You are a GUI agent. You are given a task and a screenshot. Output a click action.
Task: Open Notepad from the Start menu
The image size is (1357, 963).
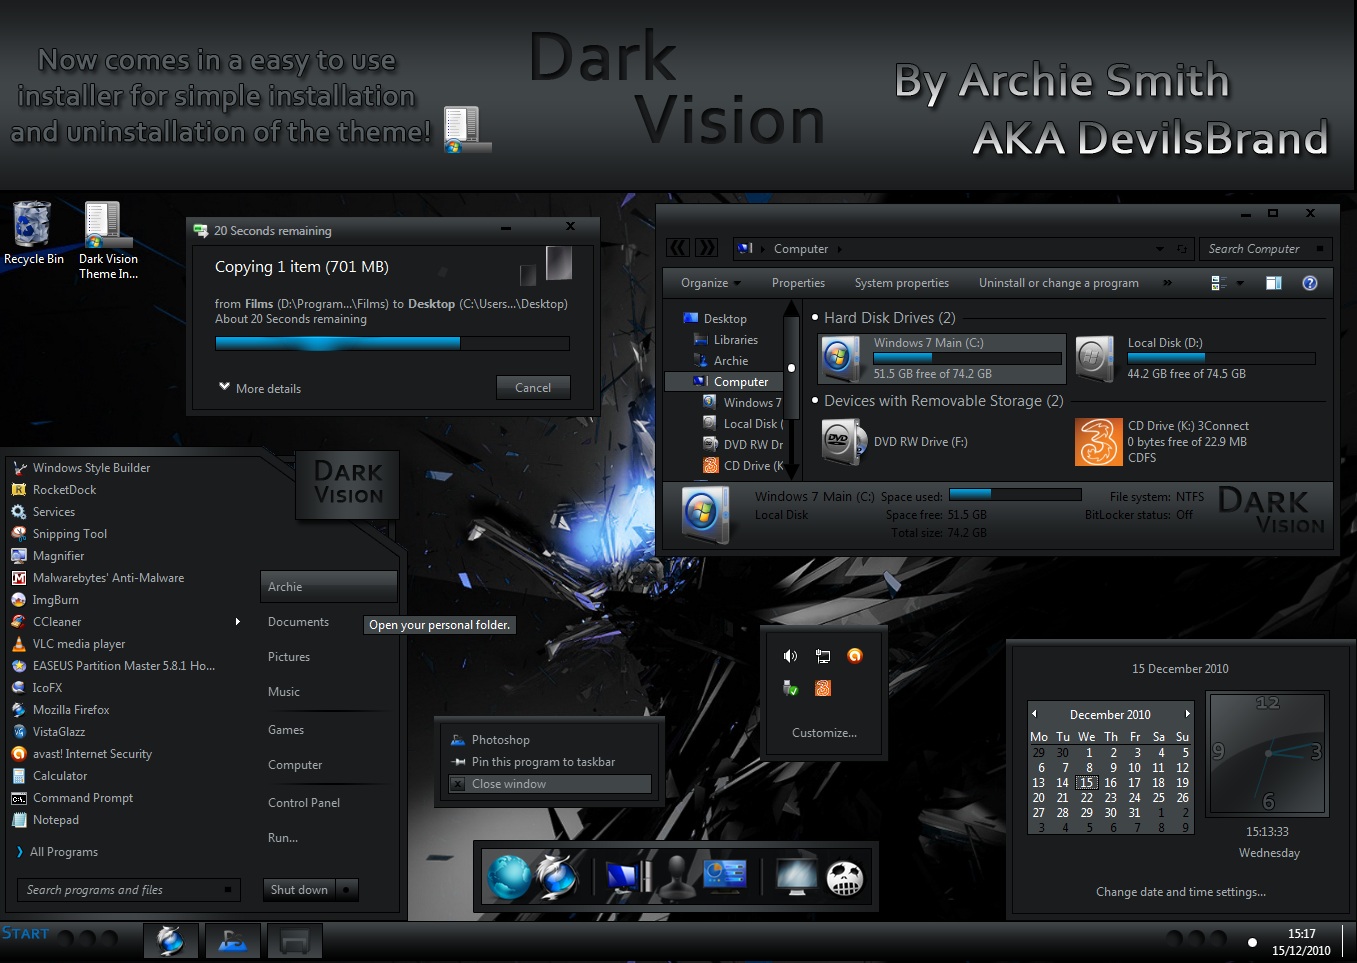pos(56,820)
